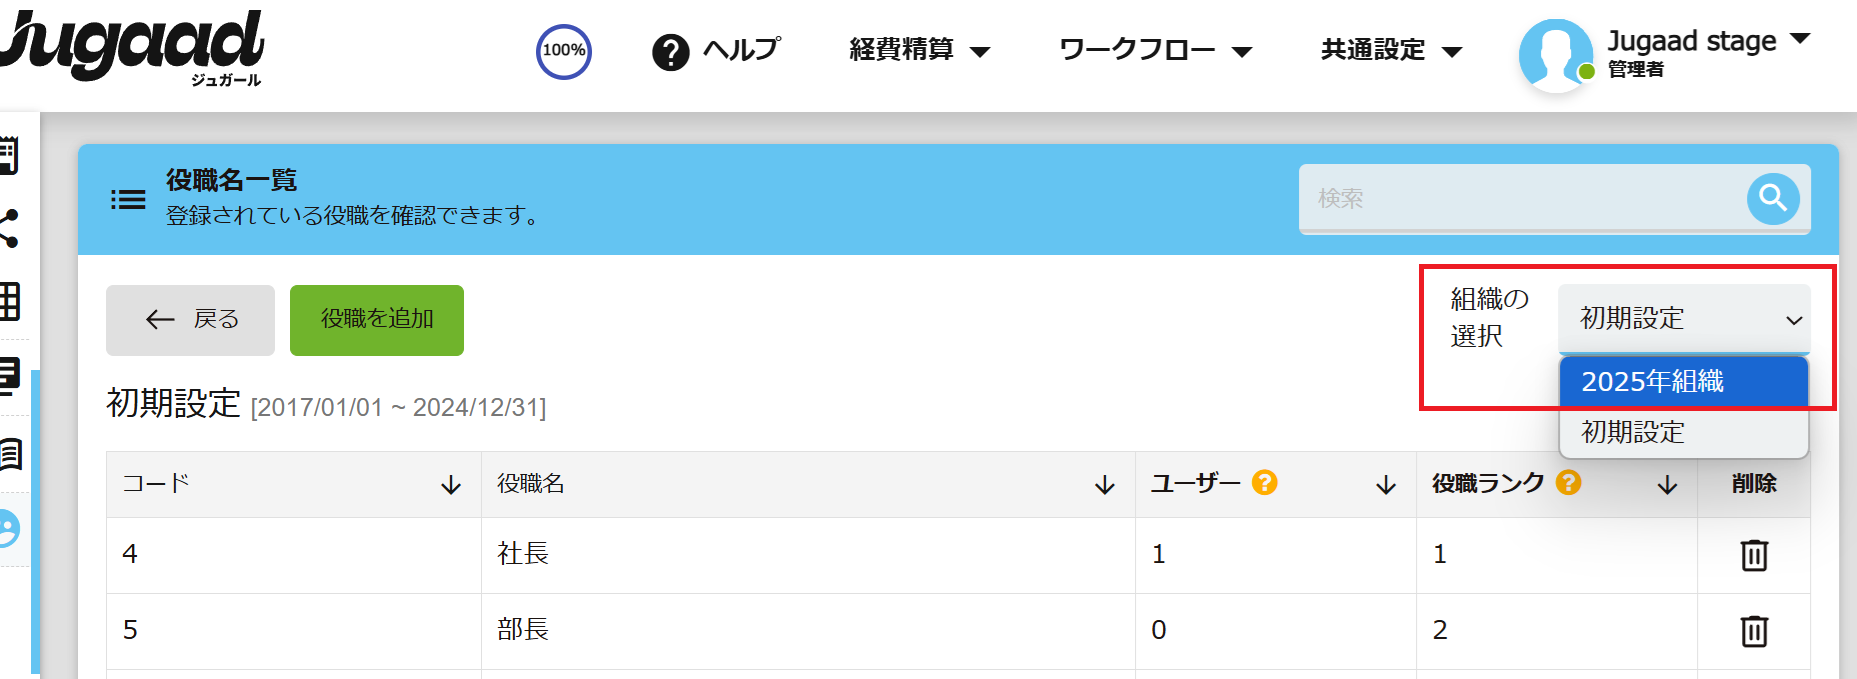Click the ユーザー column help icon

pos(1265,483)
